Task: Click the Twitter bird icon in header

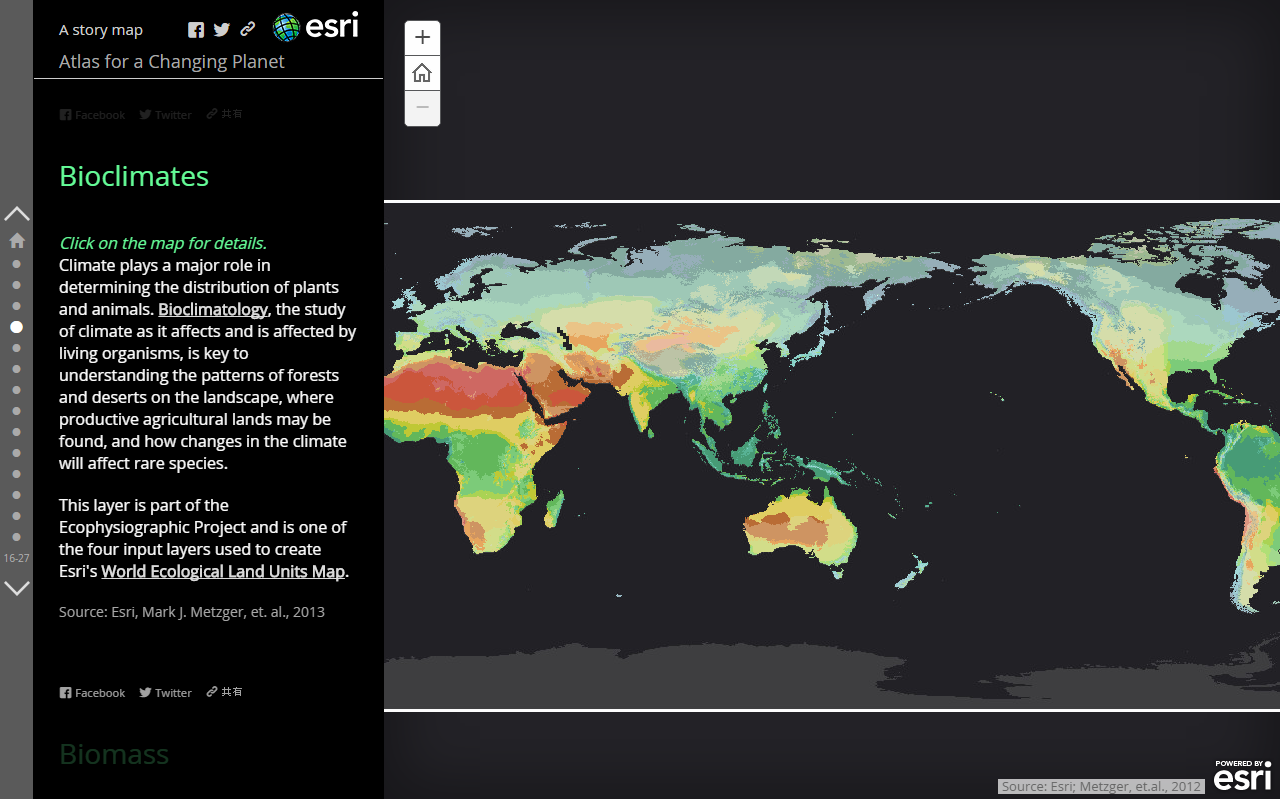Action: pyautogui.click(x=222, y=30)
